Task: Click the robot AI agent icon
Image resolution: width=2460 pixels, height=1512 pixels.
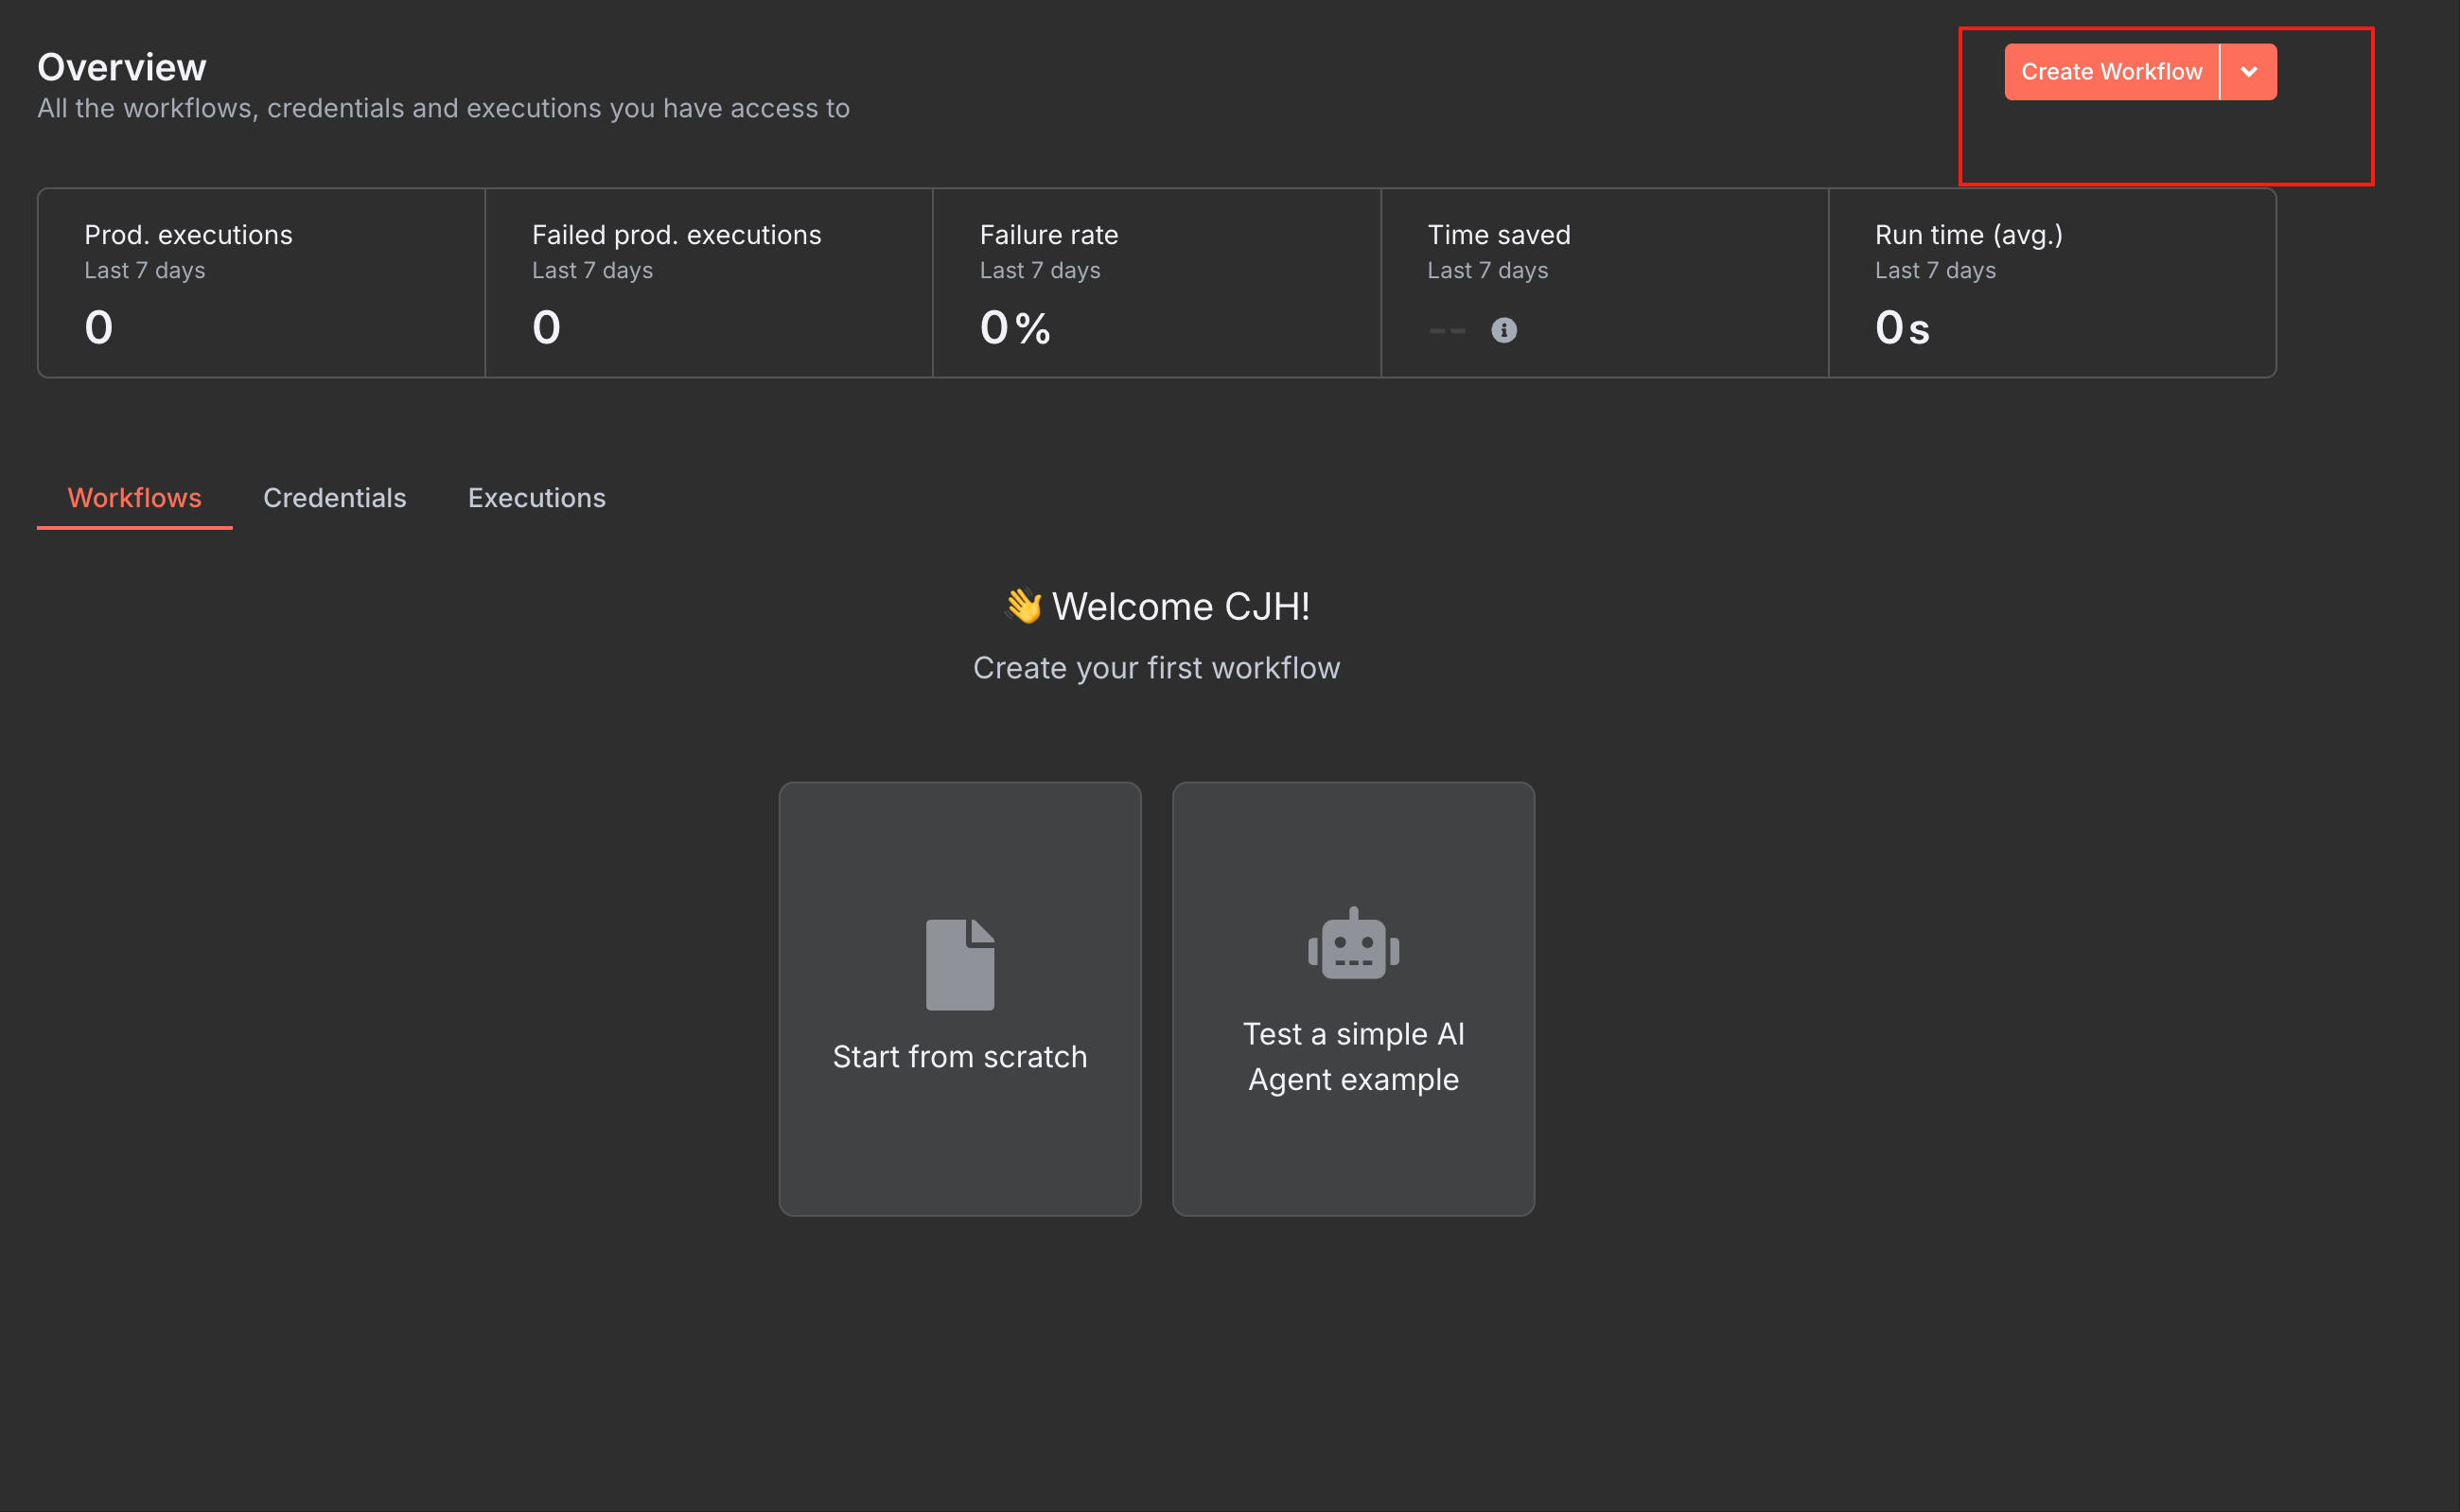Action: (1353, 944)
